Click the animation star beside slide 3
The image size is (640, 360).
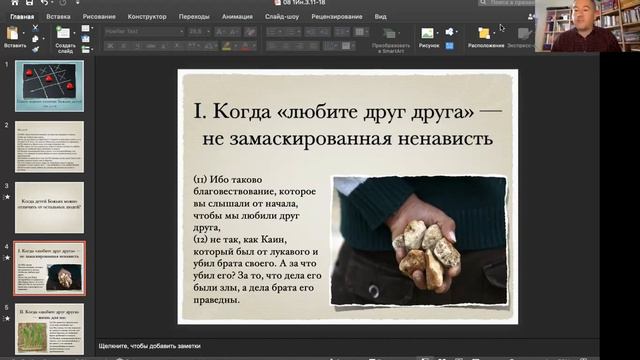pyautogui.click(x=7, y=197)
